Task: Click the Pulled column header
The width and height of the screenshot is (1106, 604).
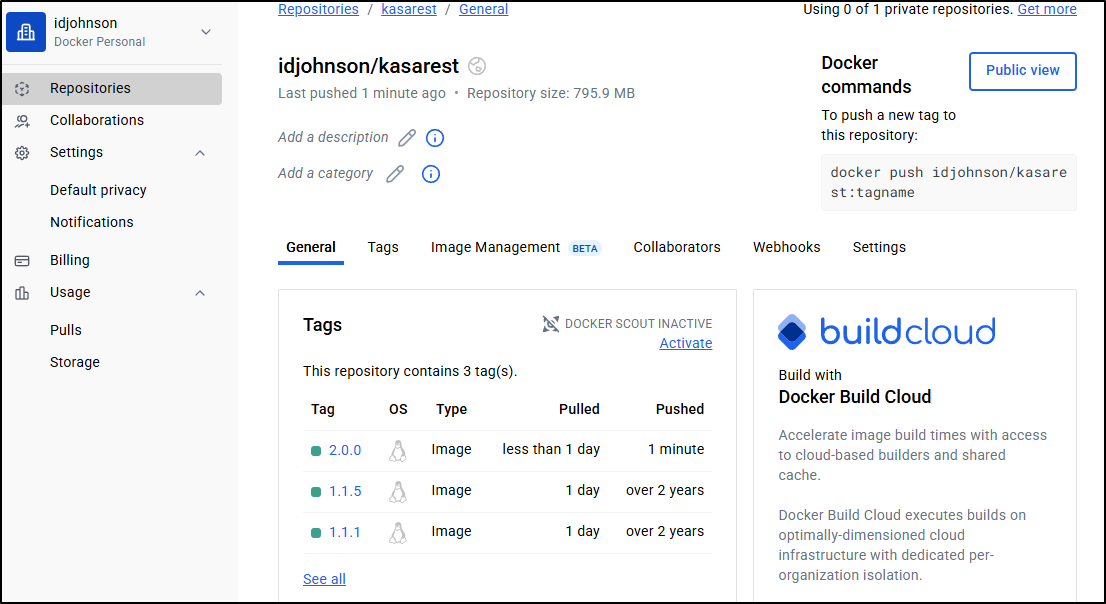Action: click(579, 409)
